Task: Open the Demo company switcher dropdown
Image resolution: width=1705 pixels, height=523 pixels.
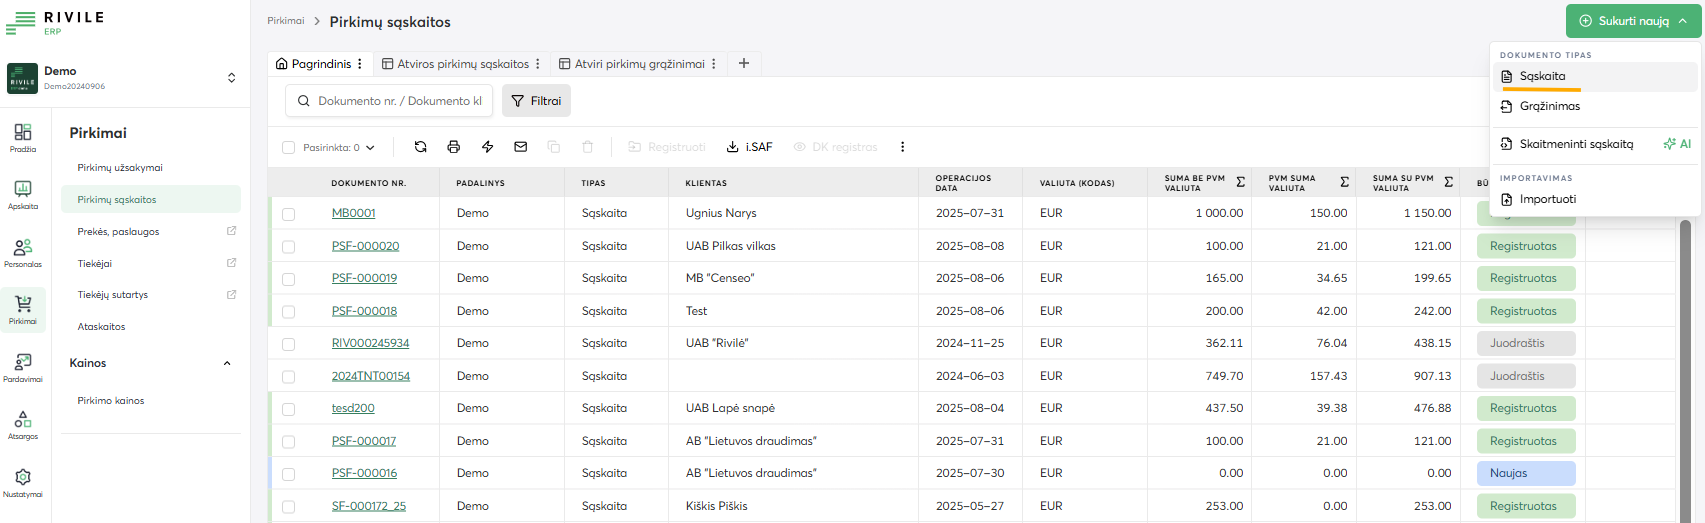Action: click(x=231, y=78)
